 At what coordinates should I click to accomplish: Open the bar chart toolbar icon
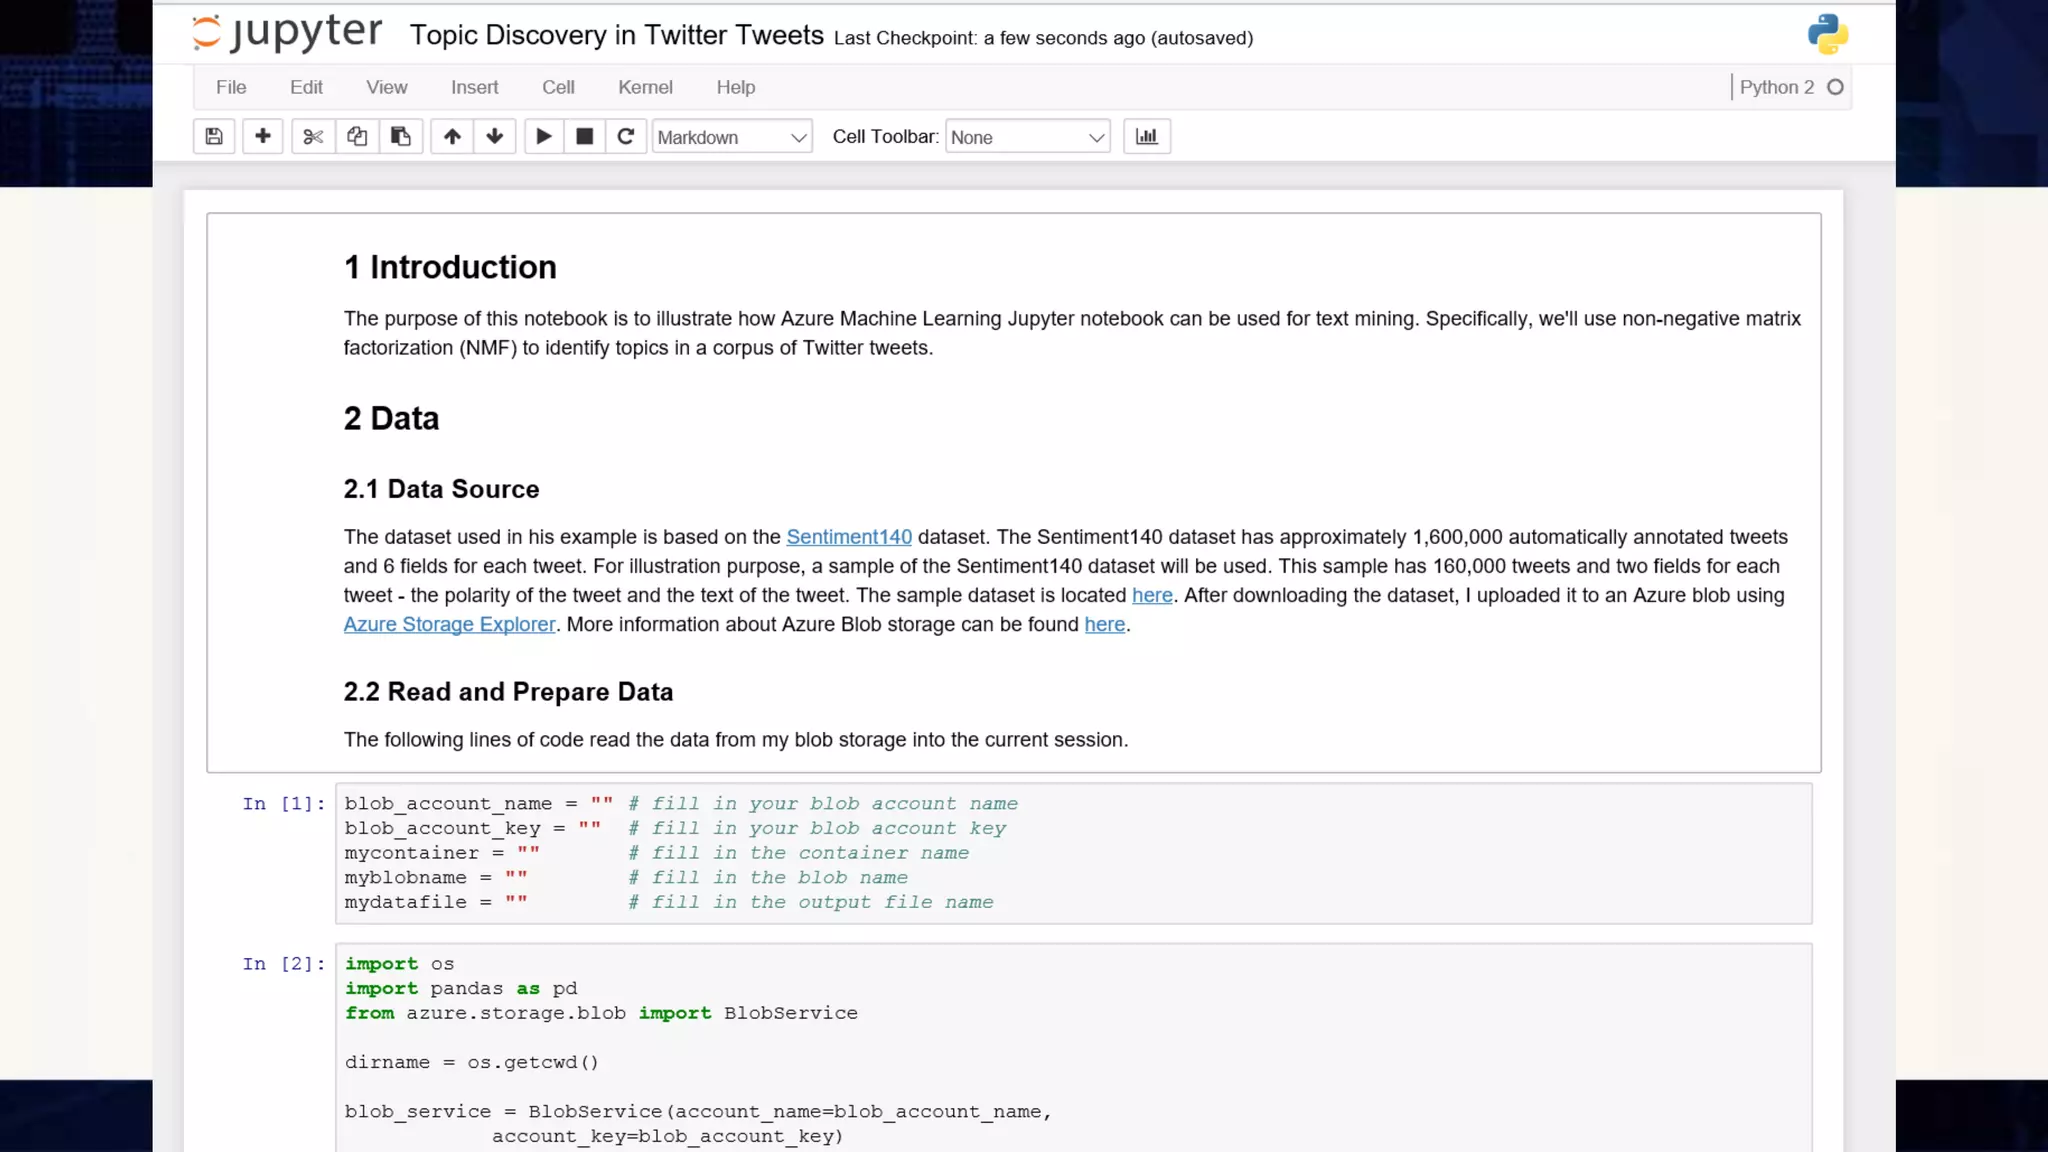click(x=1147, y=137)
